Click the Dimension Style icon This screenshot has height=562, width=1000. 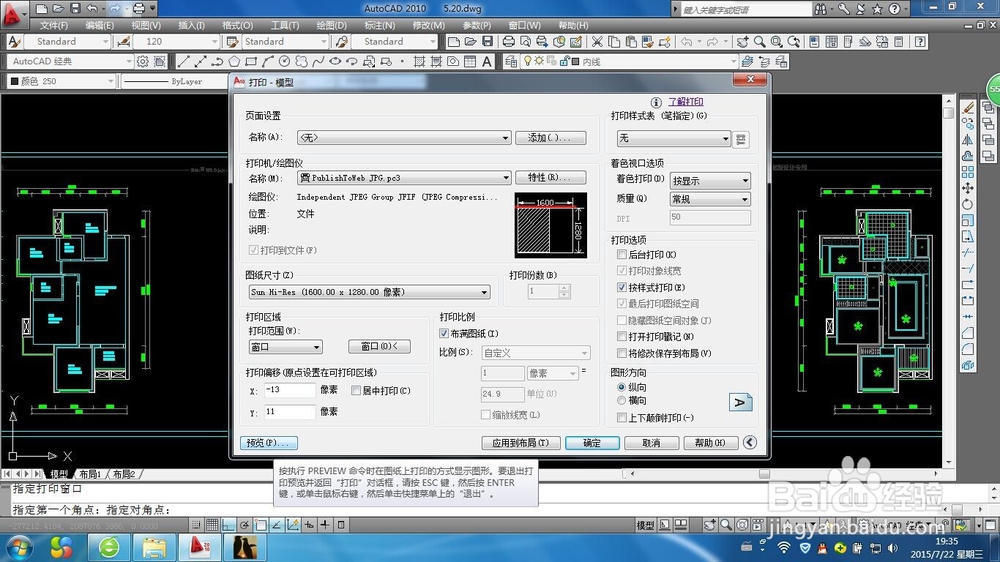pos(124,41)
